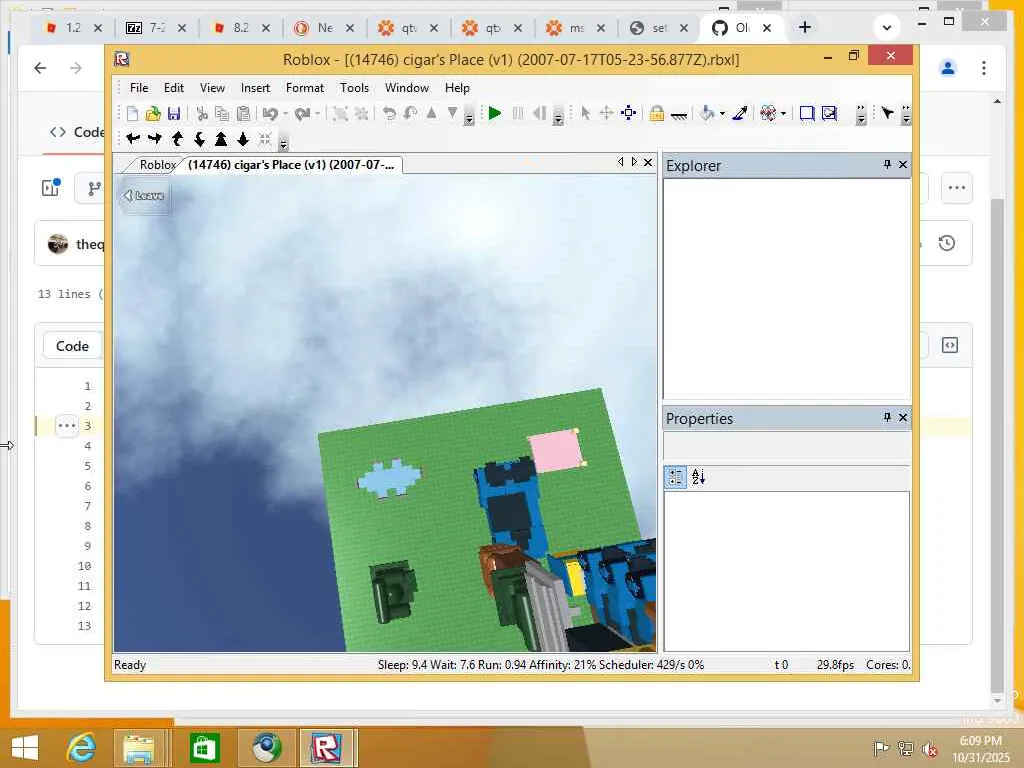Open Windows Store from the taskbar
The height and width of the screenshot is (768, 1024).
click(204, 748)
